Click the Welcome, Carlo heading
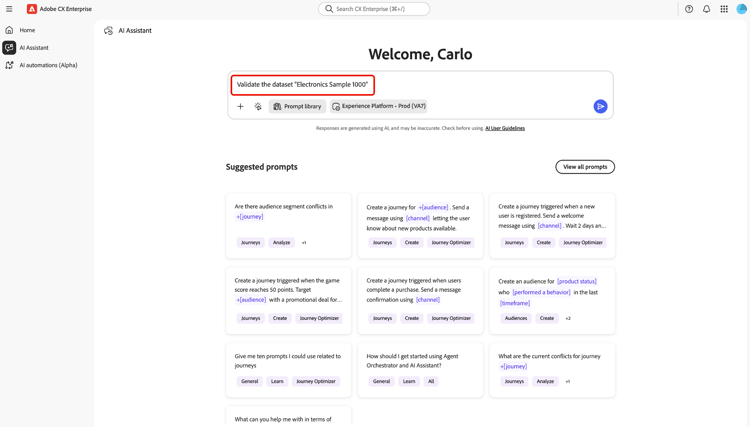This screenshot has width=750, height=427. coord(420,54)
